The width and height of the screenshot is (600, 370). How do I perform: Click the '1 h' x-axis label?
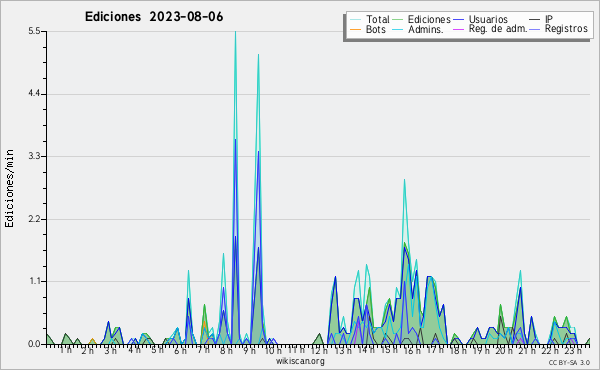click(65, 350)
